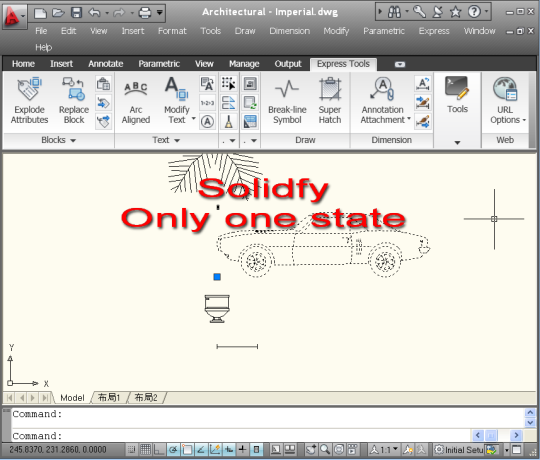Click New drawing in Quick Access toolbar
The width and height of the screenshot is (540, 460).
coord(41,13)
